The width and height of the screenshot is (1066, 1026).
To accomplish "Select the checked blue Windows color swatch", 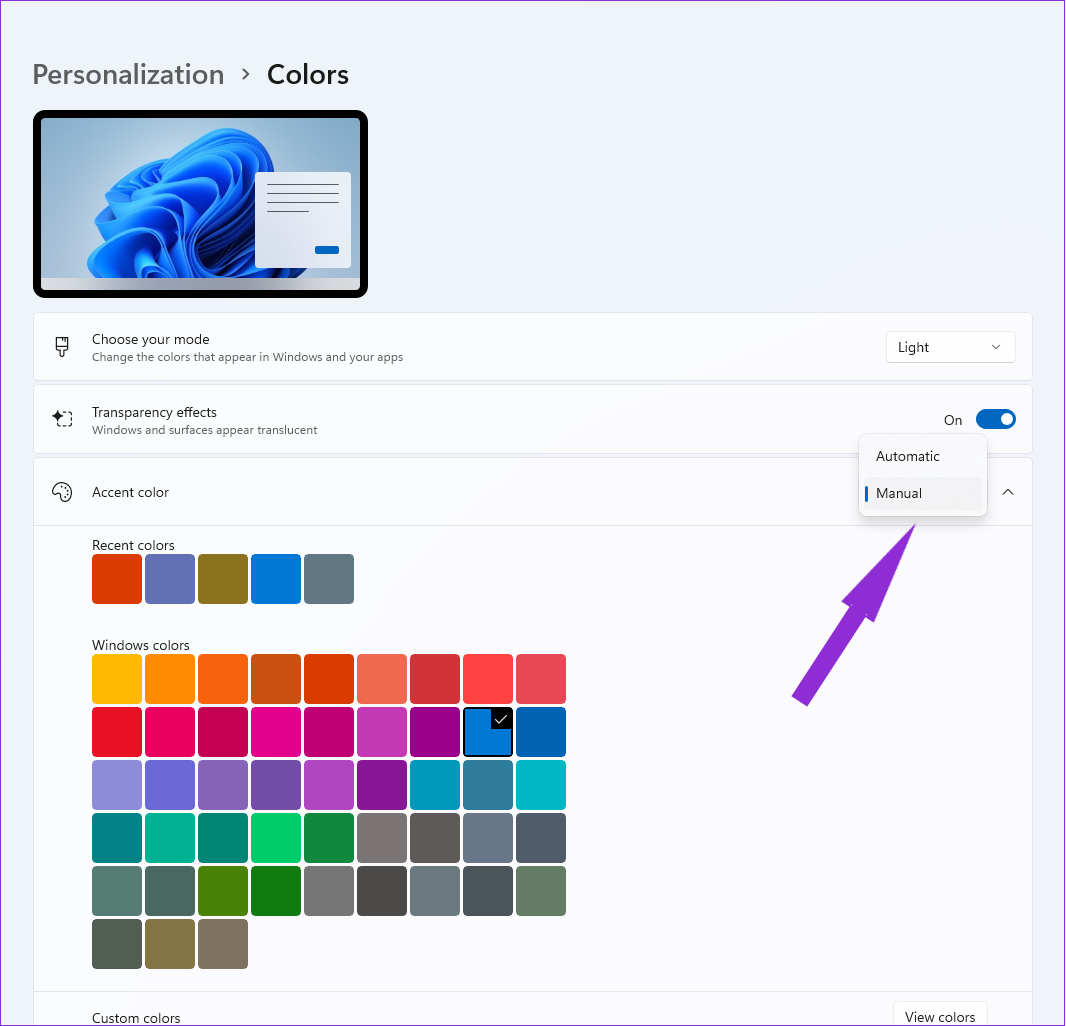I will [488, 732].
